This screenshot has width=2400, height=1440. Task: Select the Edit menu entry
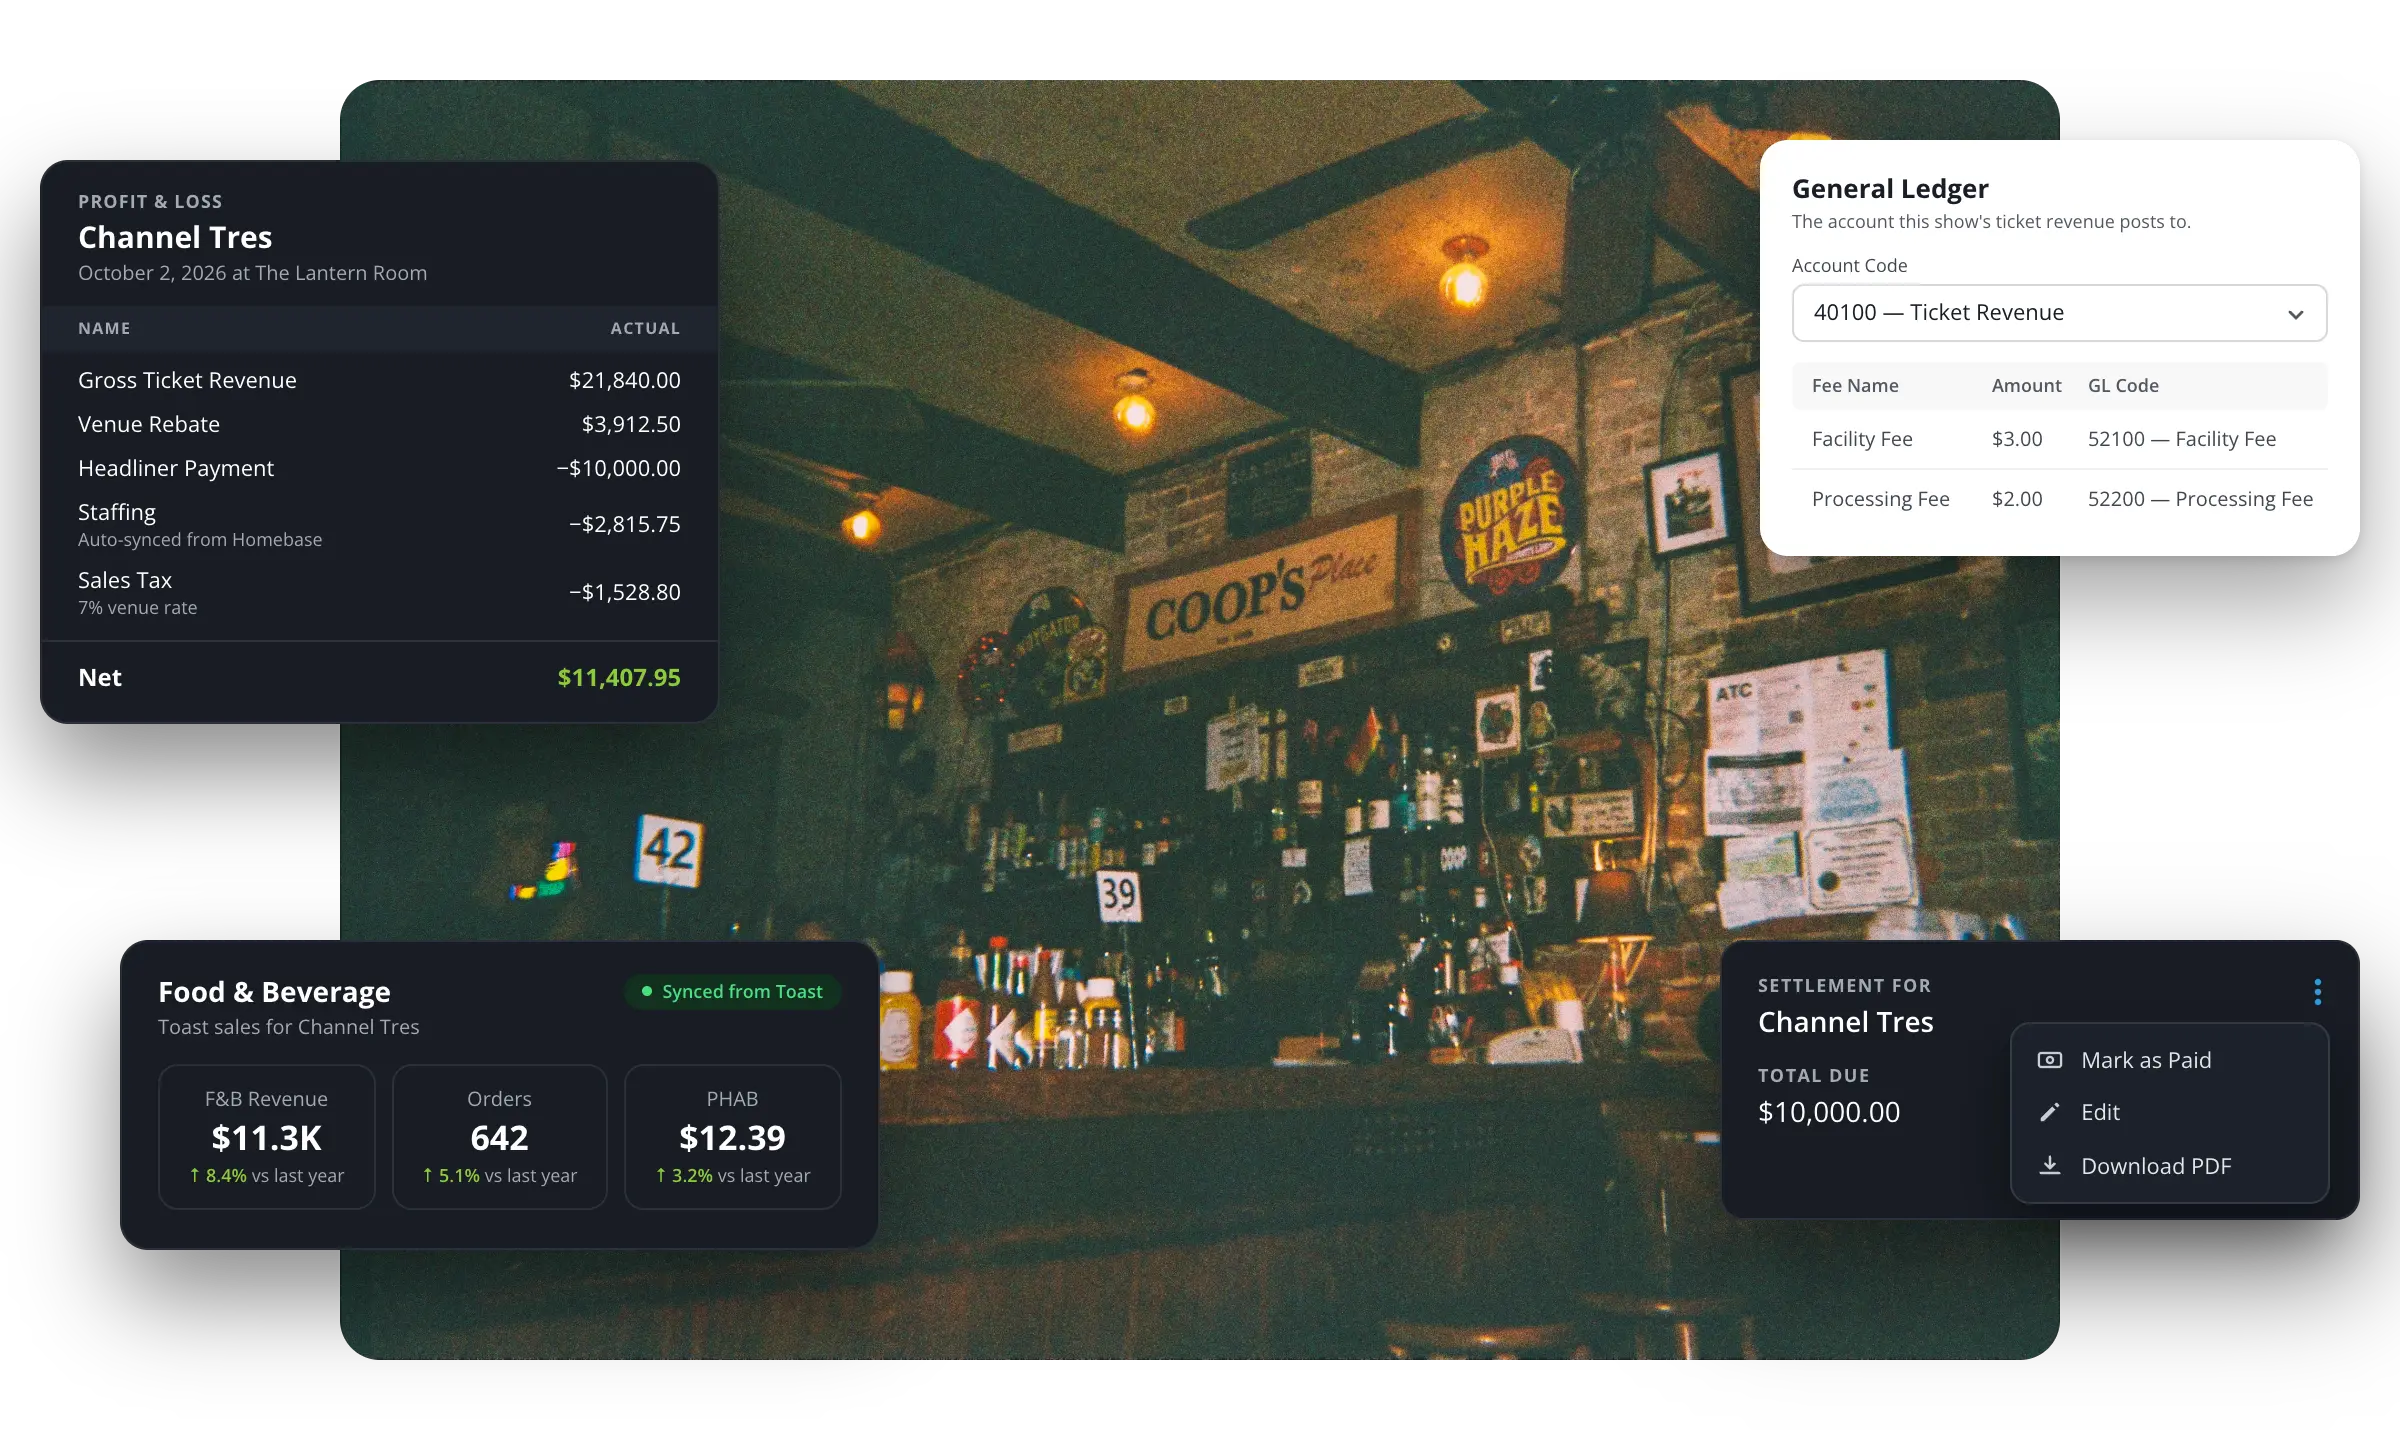tap(2169, 1112)
